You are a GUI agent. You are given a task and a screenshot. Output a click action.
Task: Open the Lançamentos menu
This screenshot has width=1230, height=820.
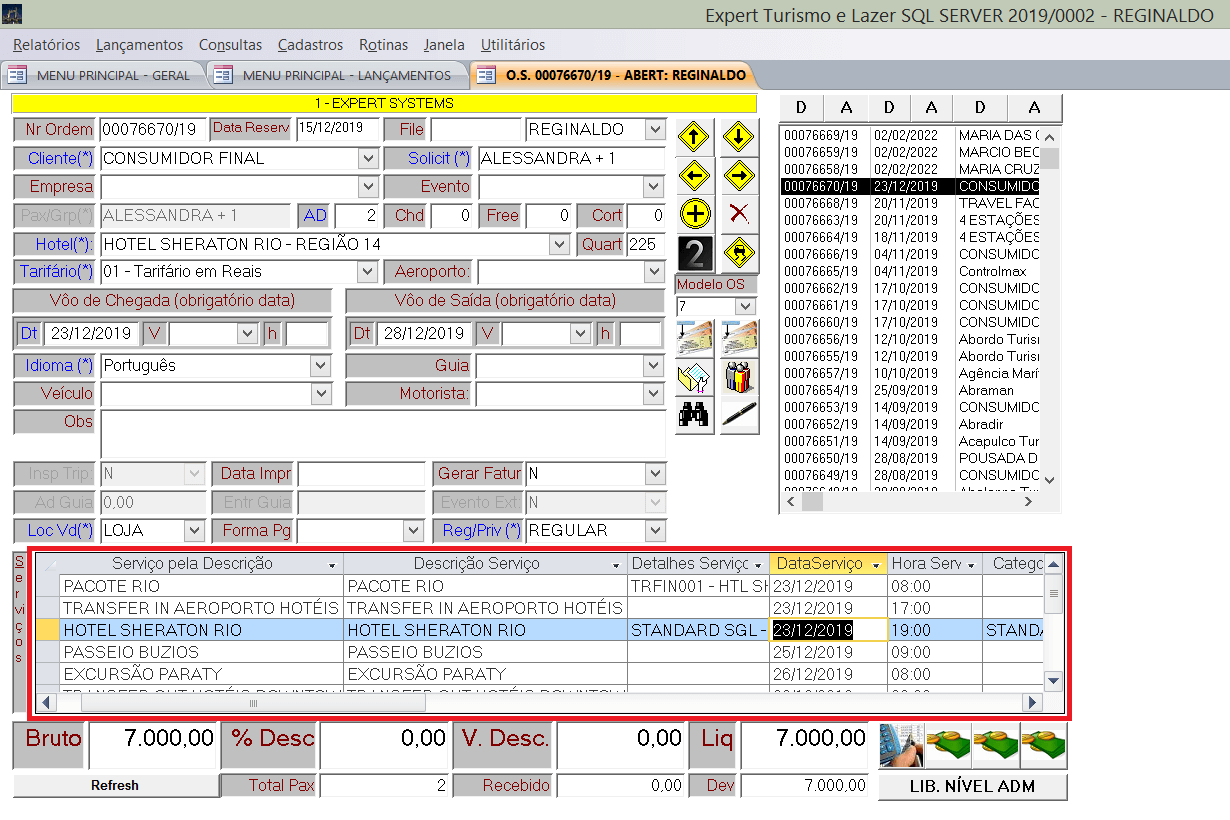(139, 45)
